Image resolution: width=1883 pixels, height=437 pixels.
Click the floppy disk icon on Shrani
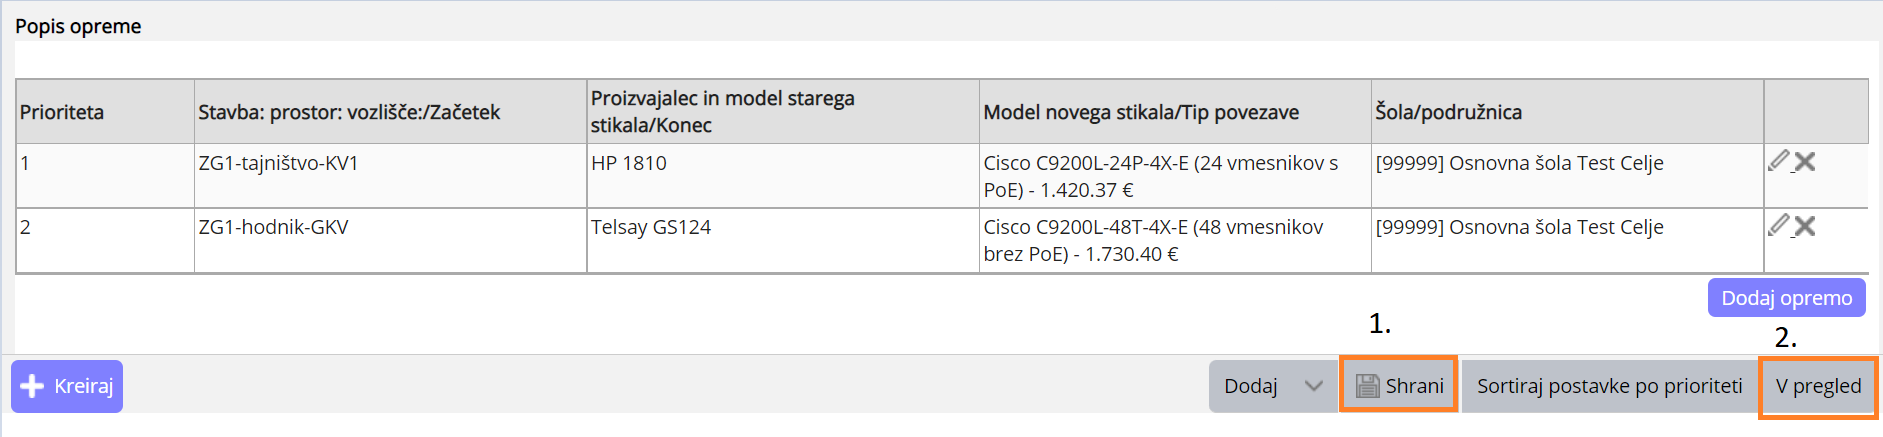click(1367, 386)
